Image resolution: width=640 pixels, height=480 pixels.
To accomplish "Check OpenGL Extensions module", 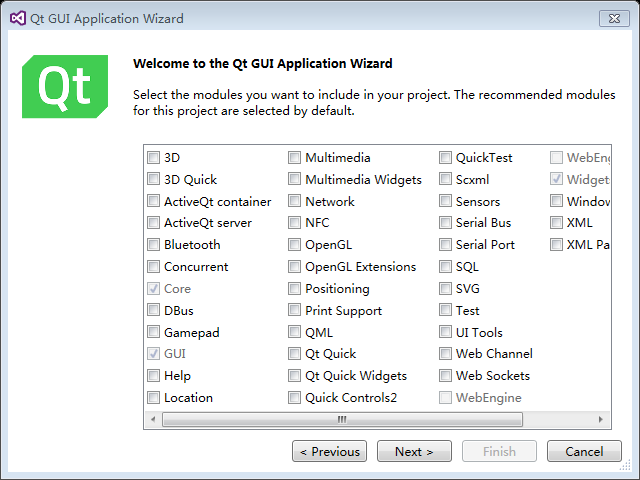I will click(x=294, y=267).
